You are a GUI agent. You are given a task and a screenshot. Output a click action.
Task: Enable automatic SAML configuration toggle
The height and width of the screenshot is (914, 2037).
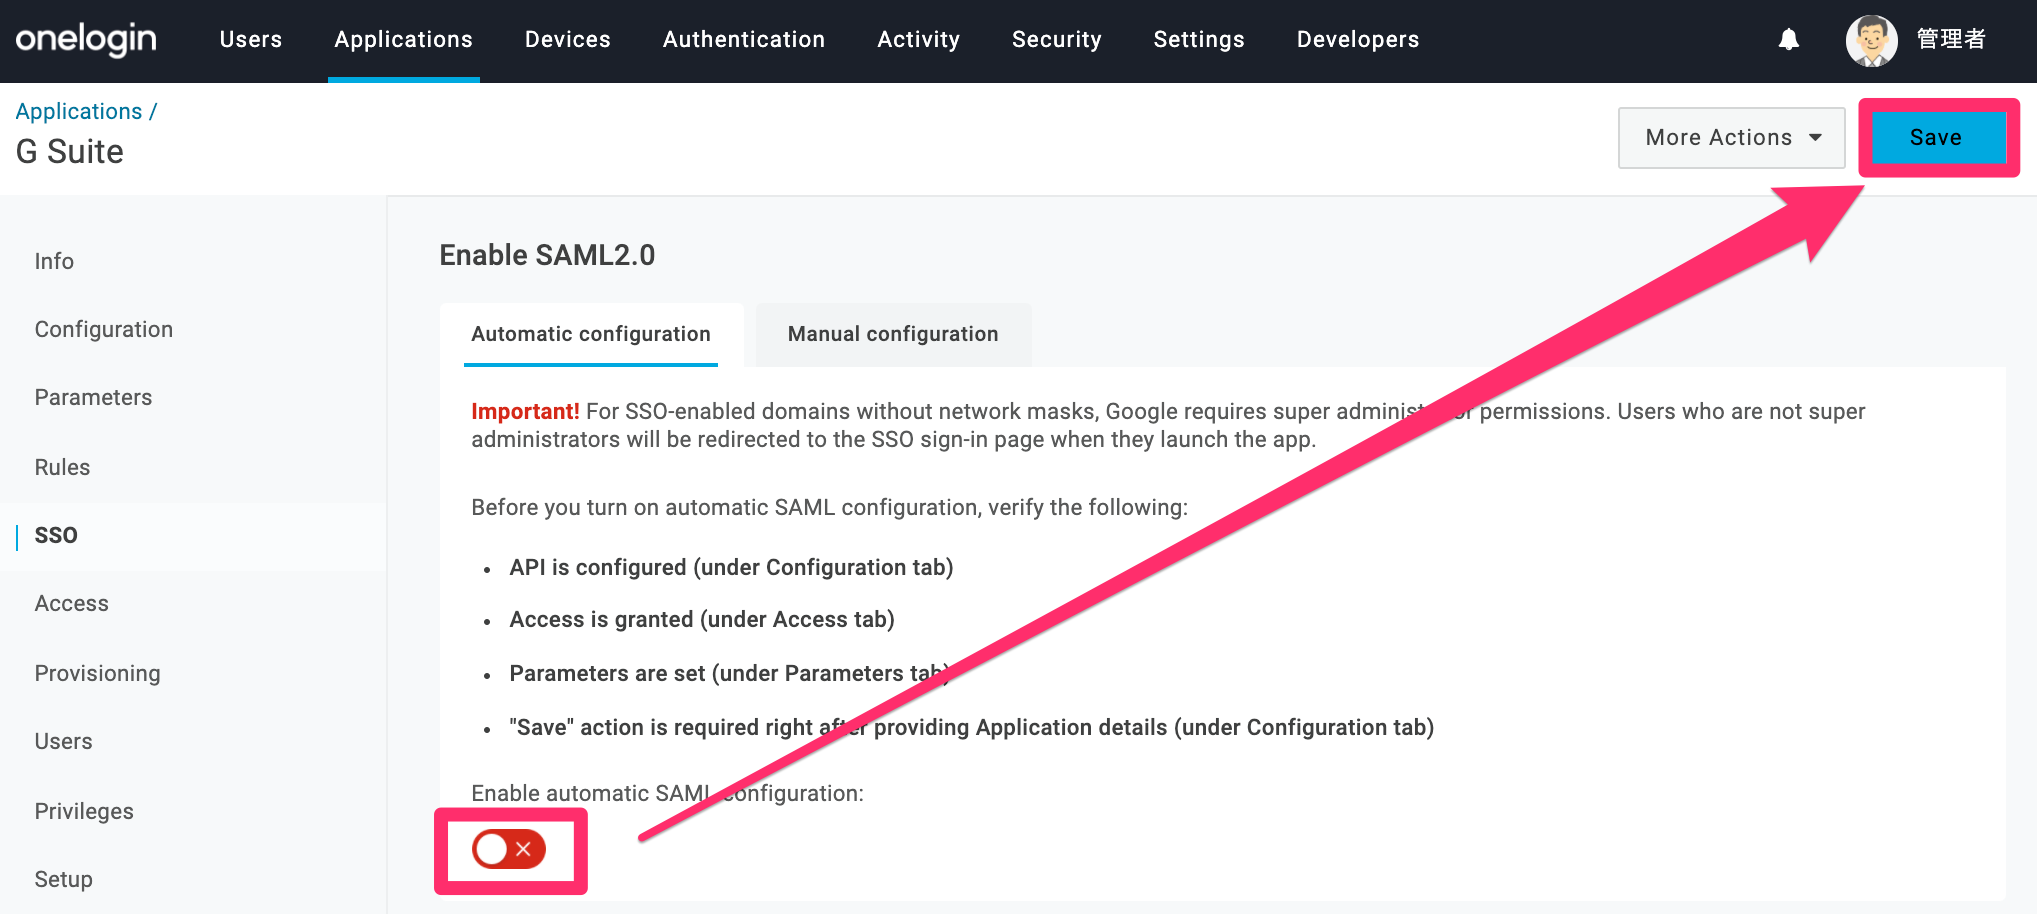(x=509, y=849)
